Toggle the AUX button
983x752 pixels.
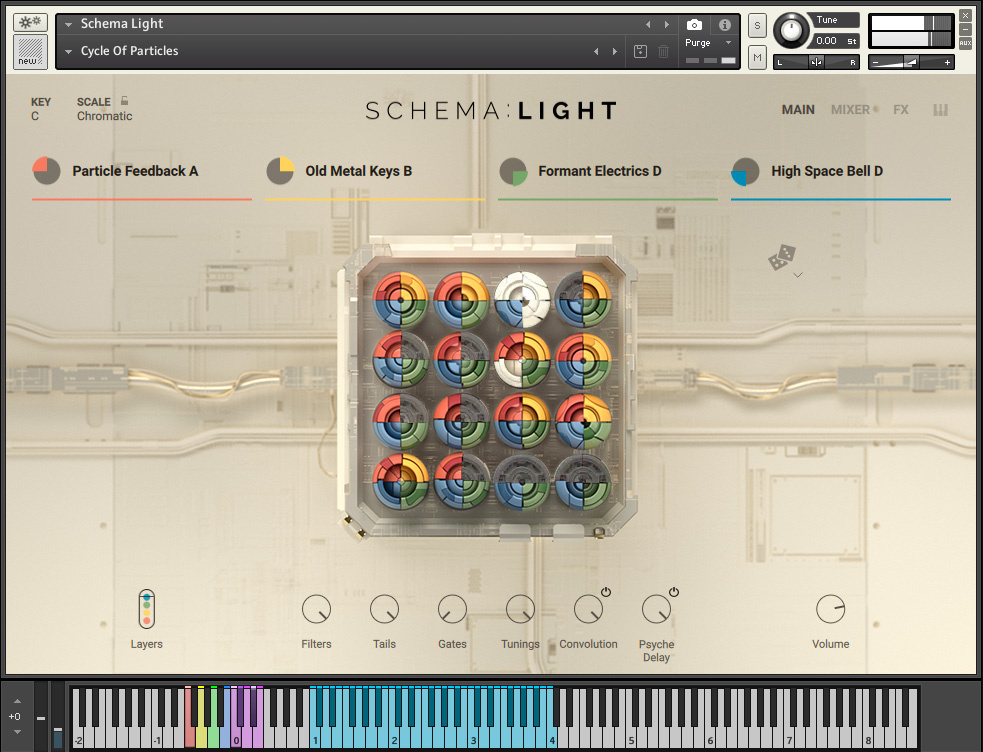click(x=965, y=43)
